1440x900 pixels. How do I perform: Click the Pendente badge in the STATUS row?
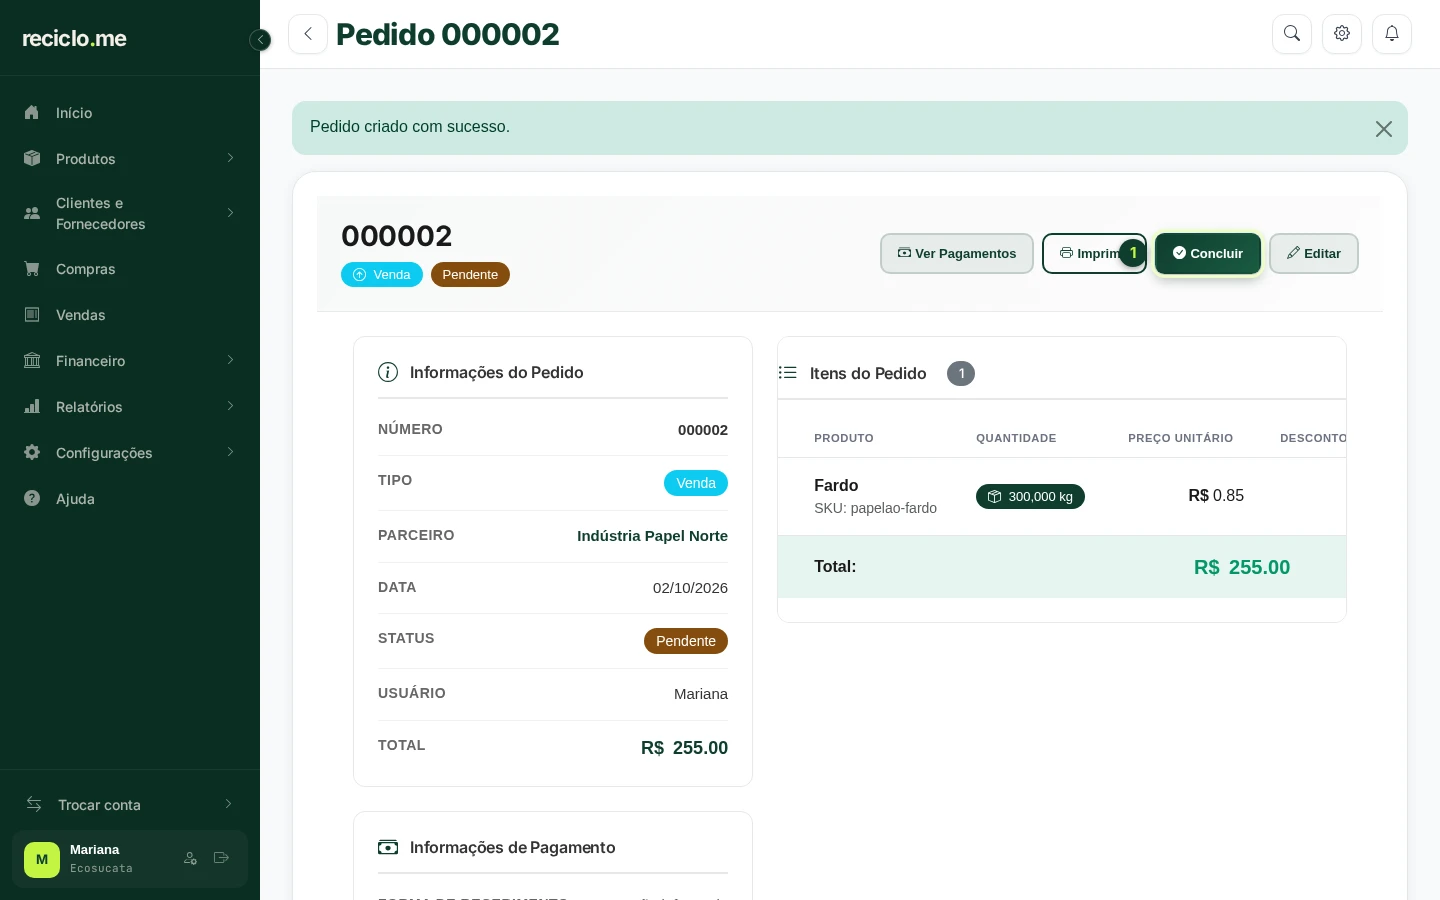[686, 641]
